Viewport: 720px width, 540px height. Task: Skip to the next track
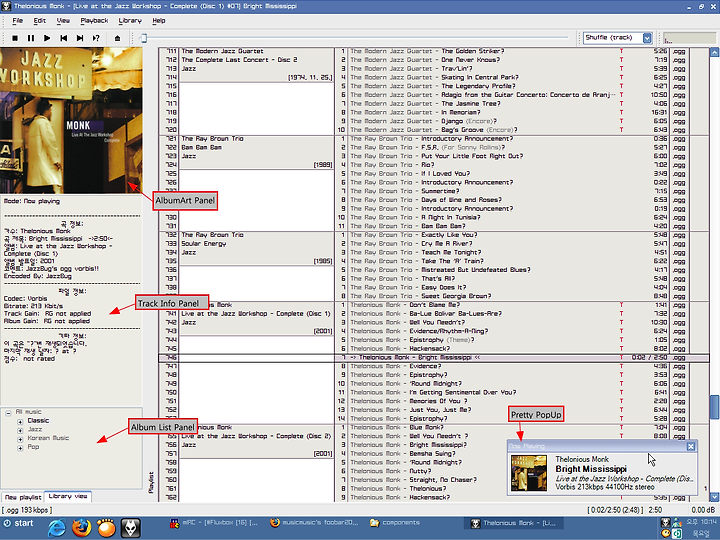(x=80, y=38)
